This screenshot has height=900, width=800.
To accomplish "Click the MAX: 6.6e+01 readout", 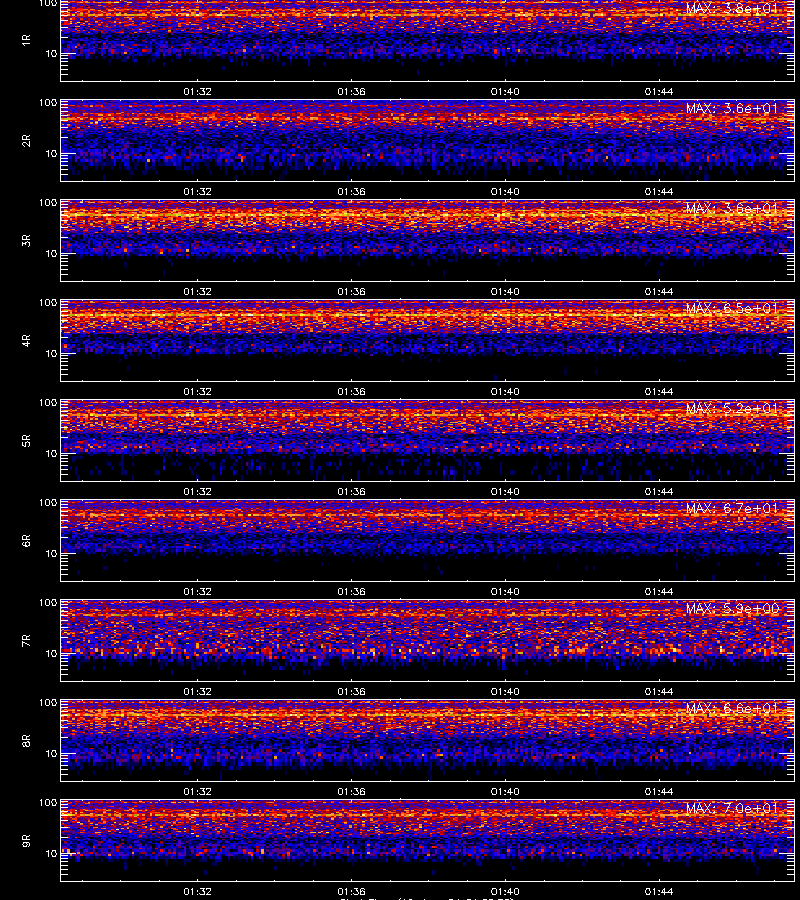I will tap(732, 708).
